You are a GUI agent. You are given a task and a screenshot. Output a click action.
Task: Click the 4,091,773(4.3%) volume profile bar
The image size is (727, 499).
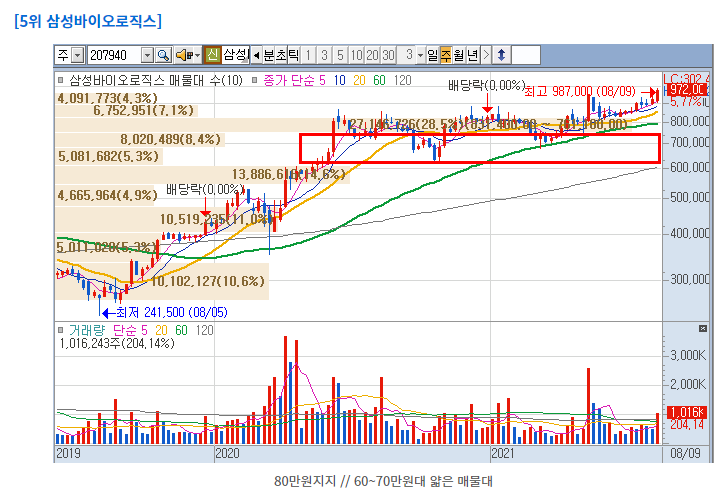pyautogui.click(x=107, y=98)
